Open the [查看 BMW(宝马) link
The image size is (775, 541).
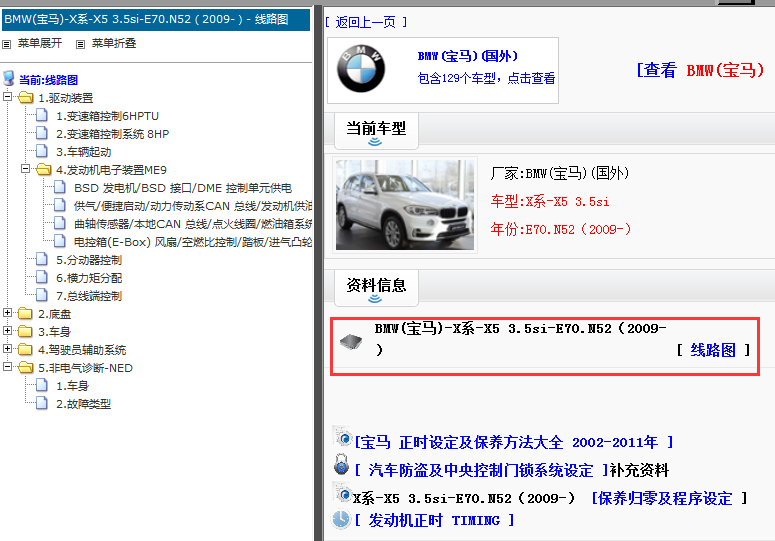tap(700, 70)
